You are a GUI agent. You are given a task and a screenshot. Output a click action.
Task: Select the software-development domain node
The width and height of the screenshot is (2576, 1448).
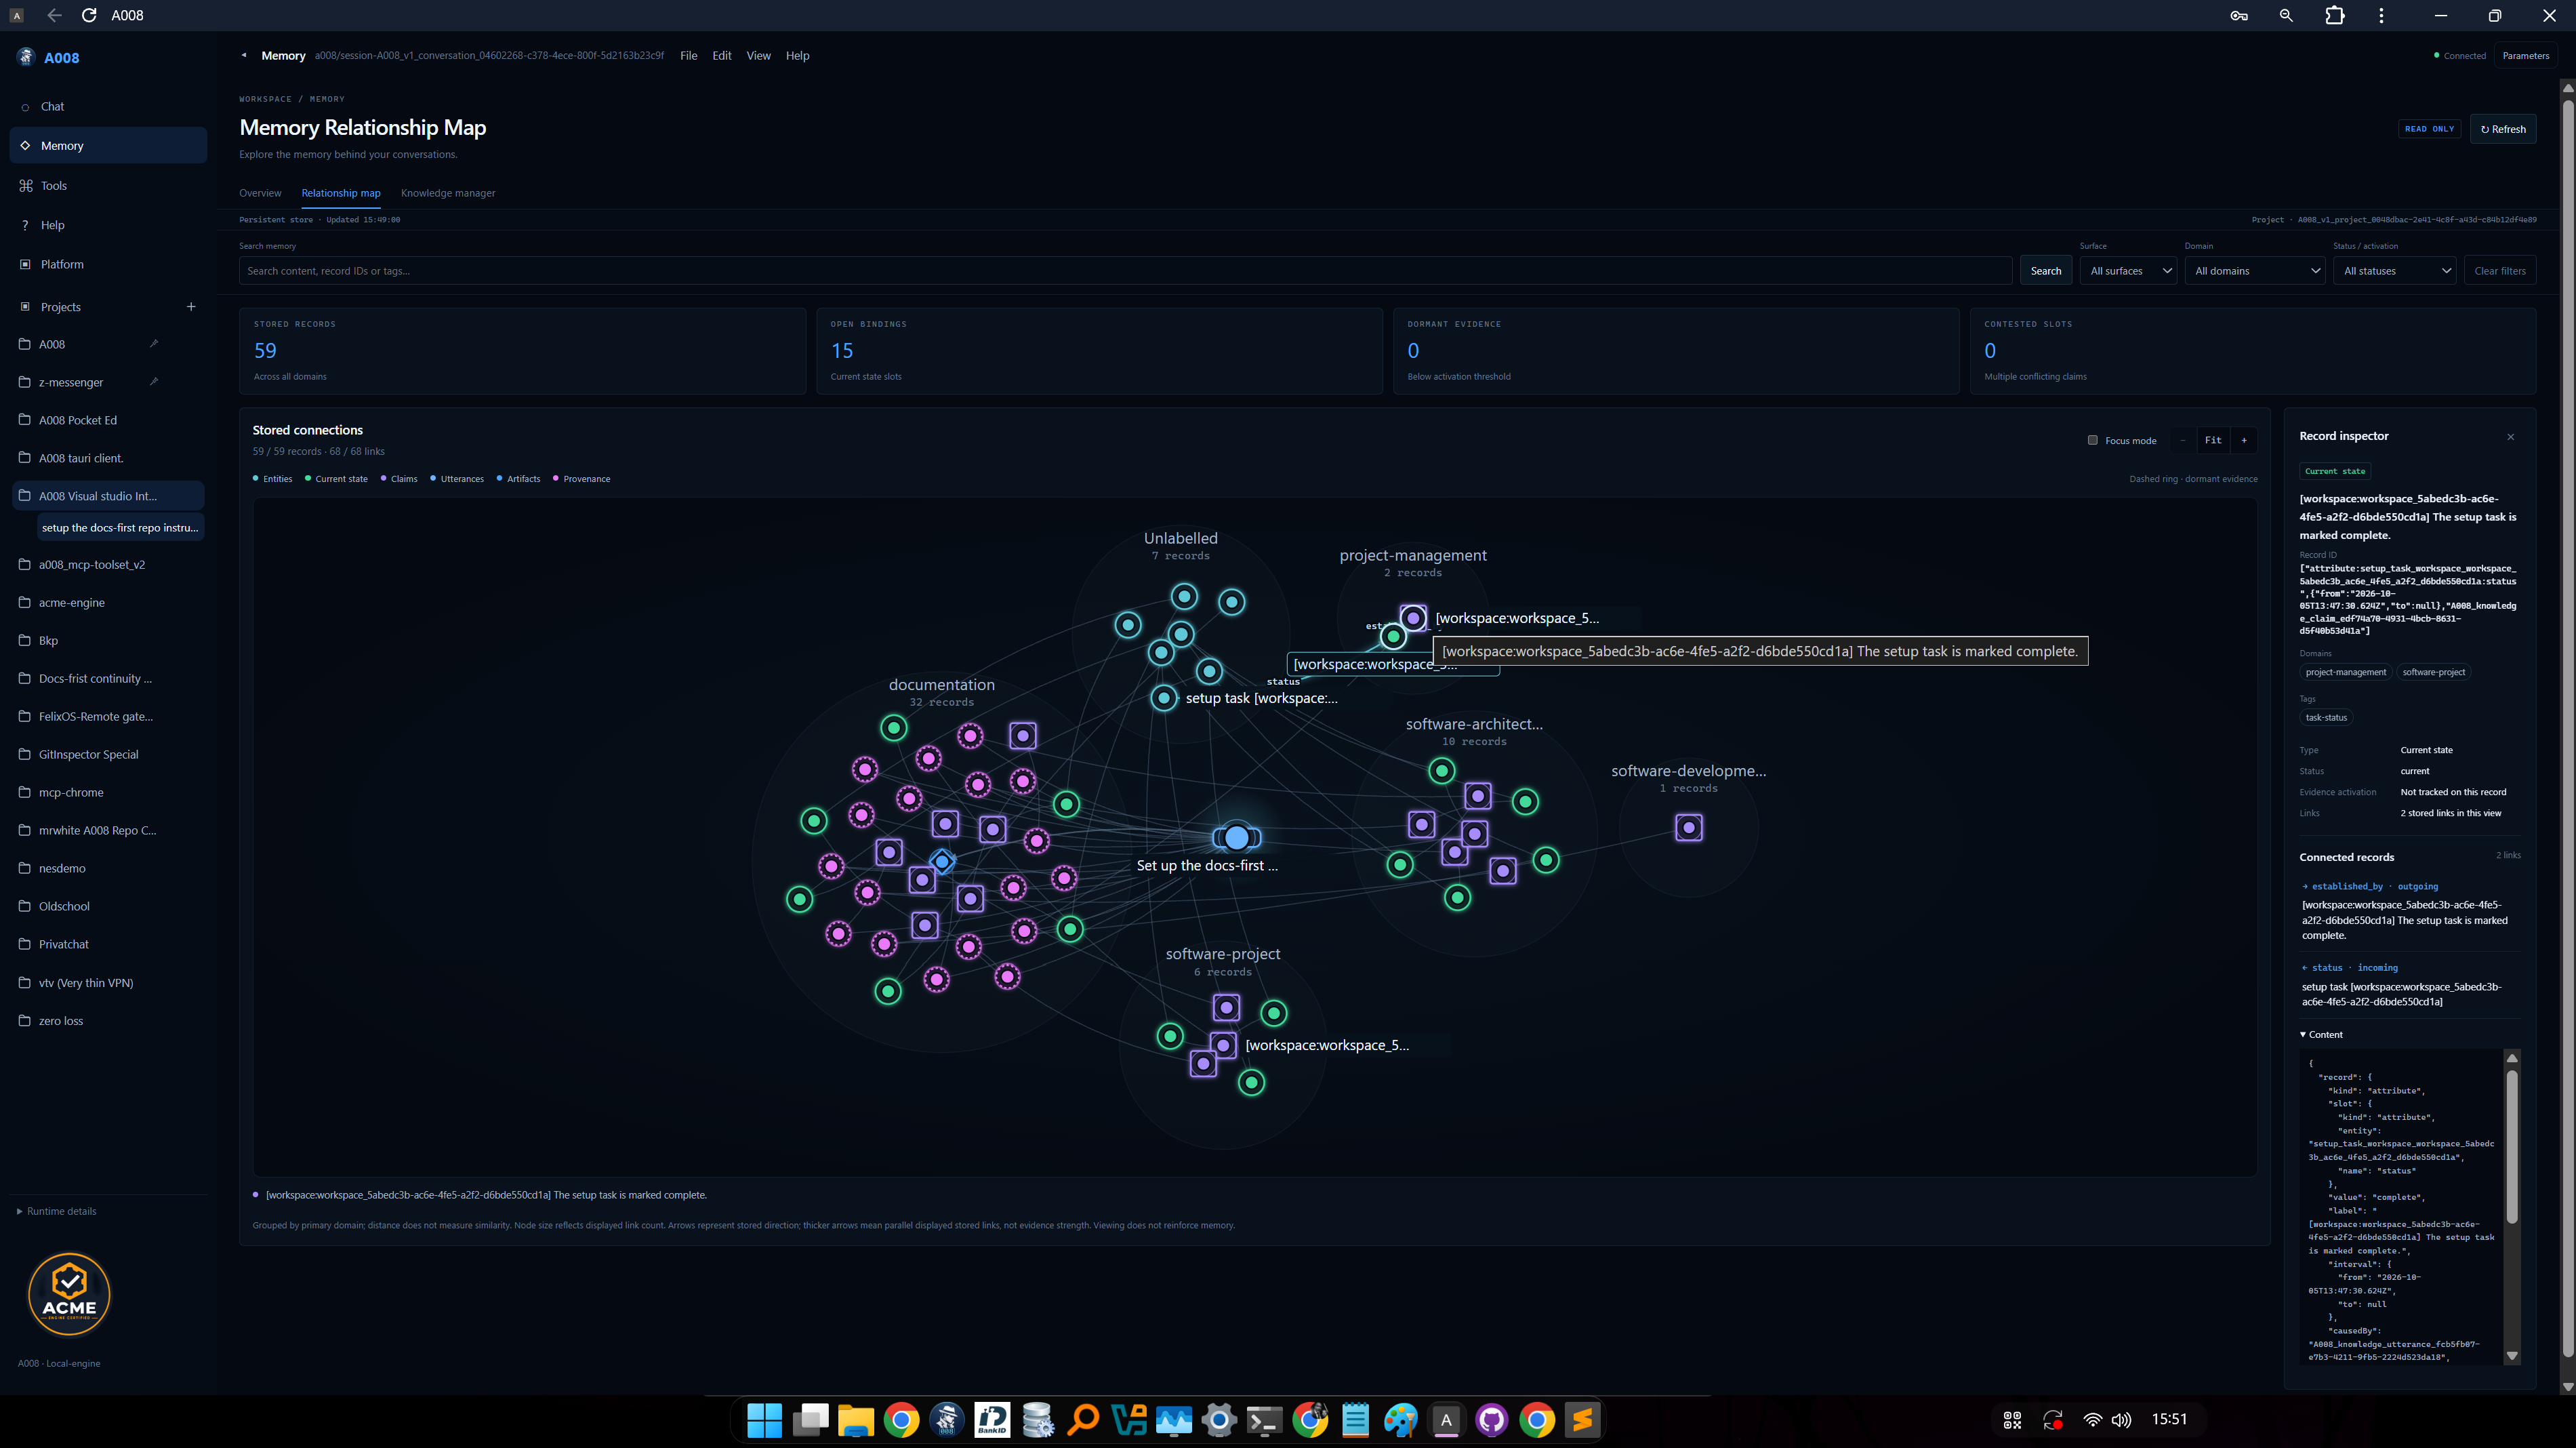coord(1689,827)
